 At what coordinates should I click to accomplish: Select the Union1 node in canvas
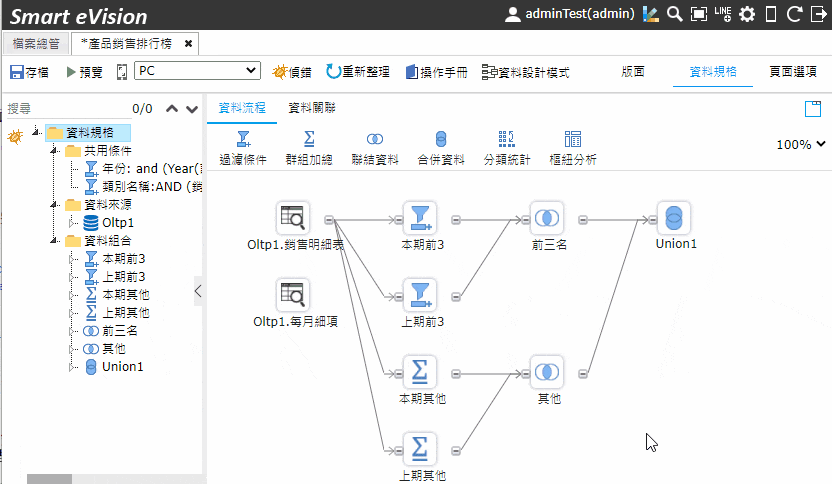point(674,218)
